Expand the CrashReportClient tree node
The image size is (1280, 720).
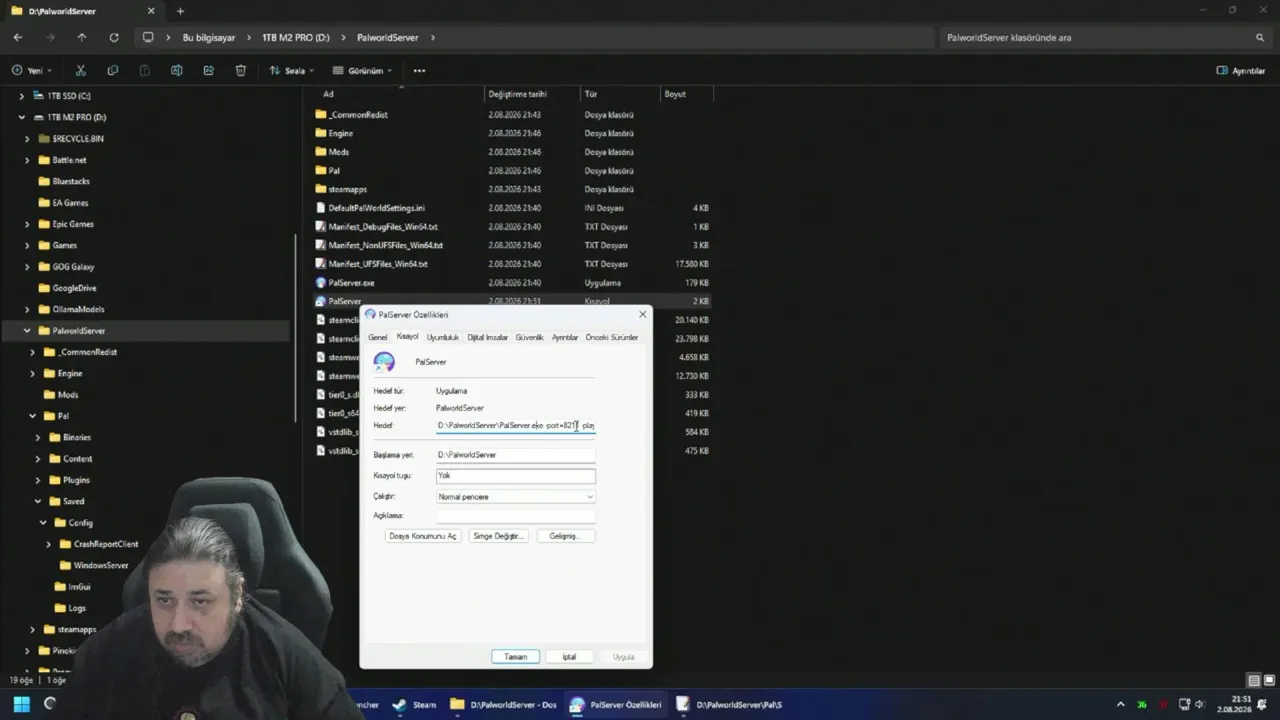49,544
